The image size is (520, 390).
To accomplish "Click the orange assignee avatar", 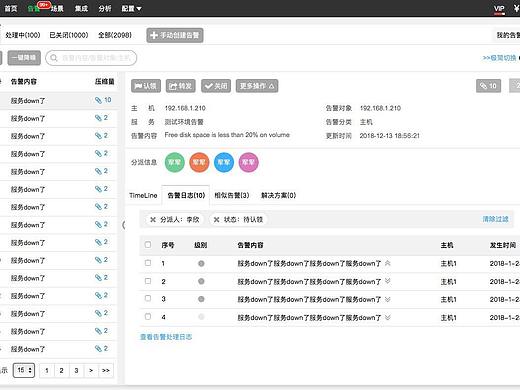I will (199, 162).
